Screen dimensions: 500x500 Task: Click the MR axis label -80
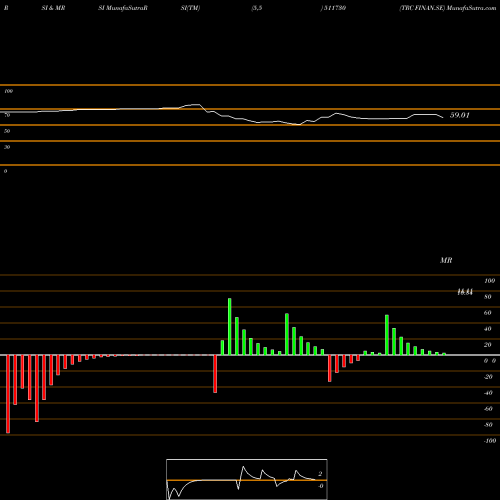tap(488, 425)
